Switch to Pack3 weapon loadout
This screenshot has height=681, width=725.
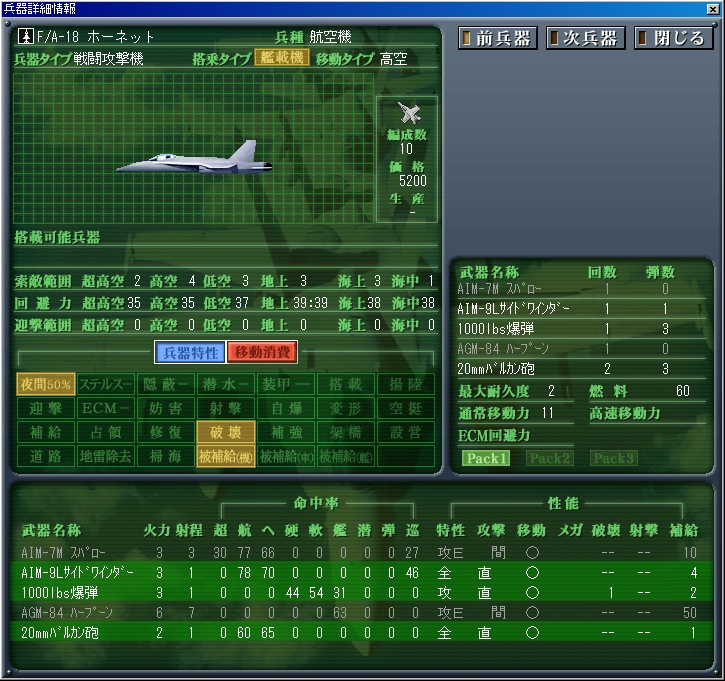pyautogui.click(x=614, y=458)
